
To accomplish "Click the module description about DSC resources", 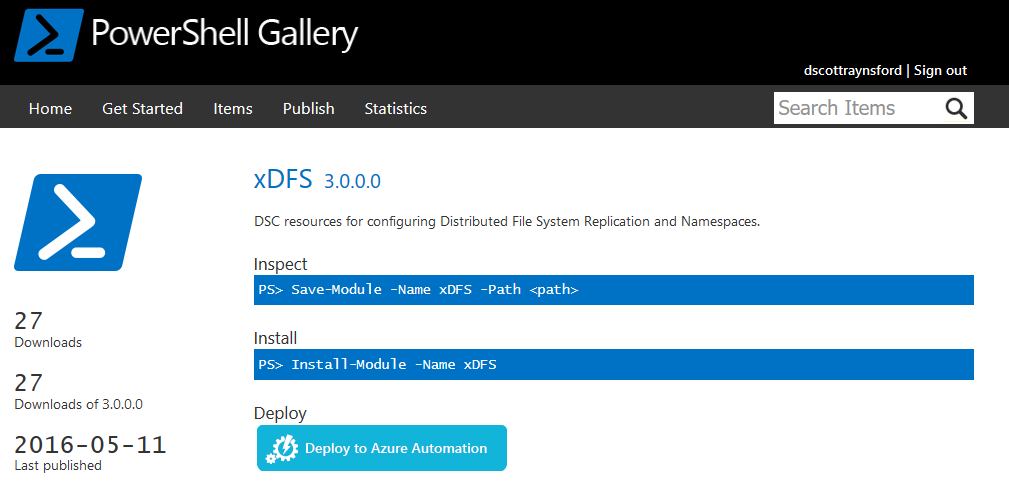I will click(x=508, y=222).
